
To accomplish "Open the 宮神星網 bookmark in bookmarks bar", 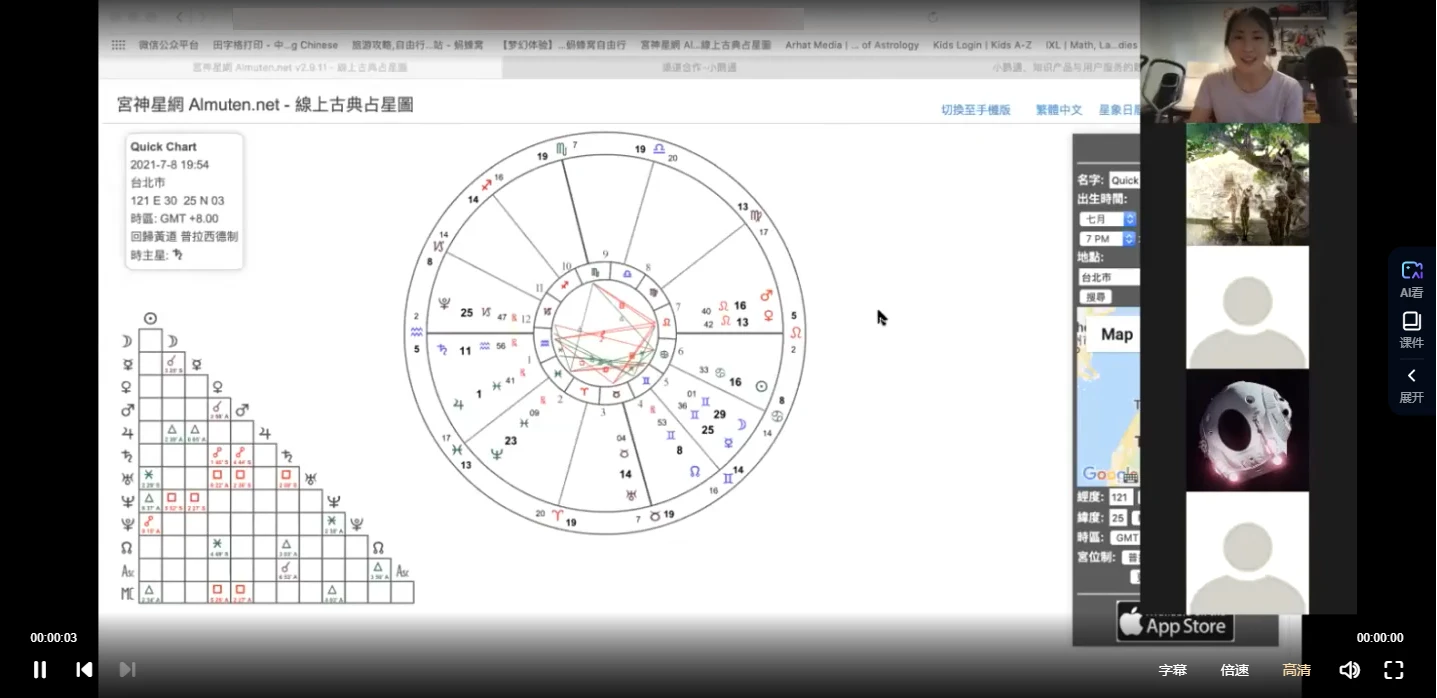I will pyautogui.click(x=705, y=45).
